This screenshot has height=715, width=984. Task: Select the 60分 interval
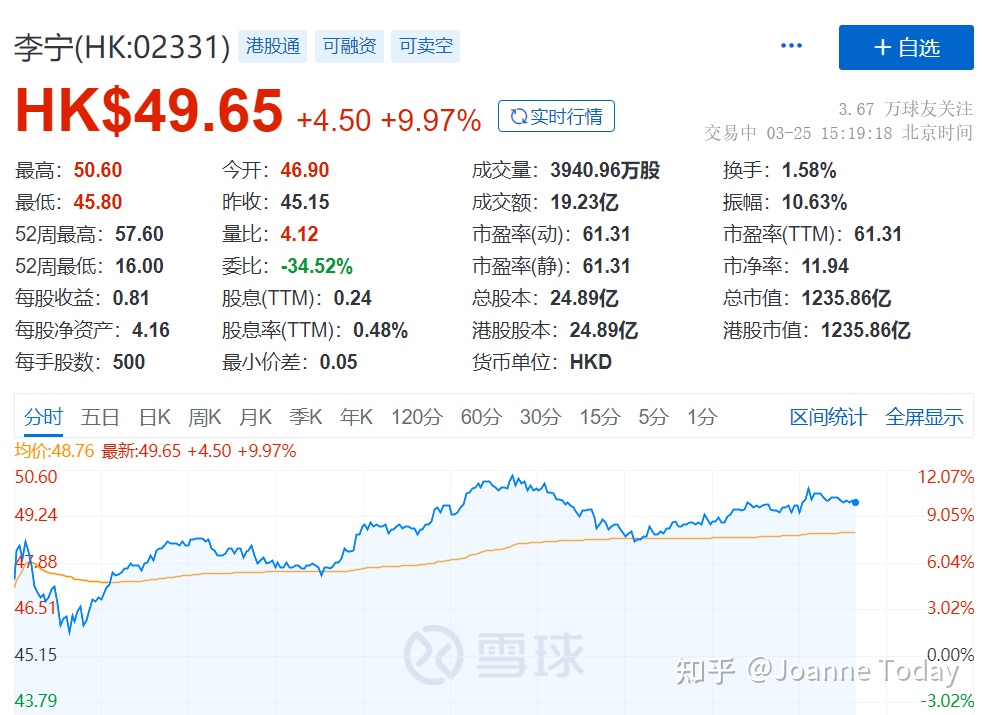tap(481, 417)
